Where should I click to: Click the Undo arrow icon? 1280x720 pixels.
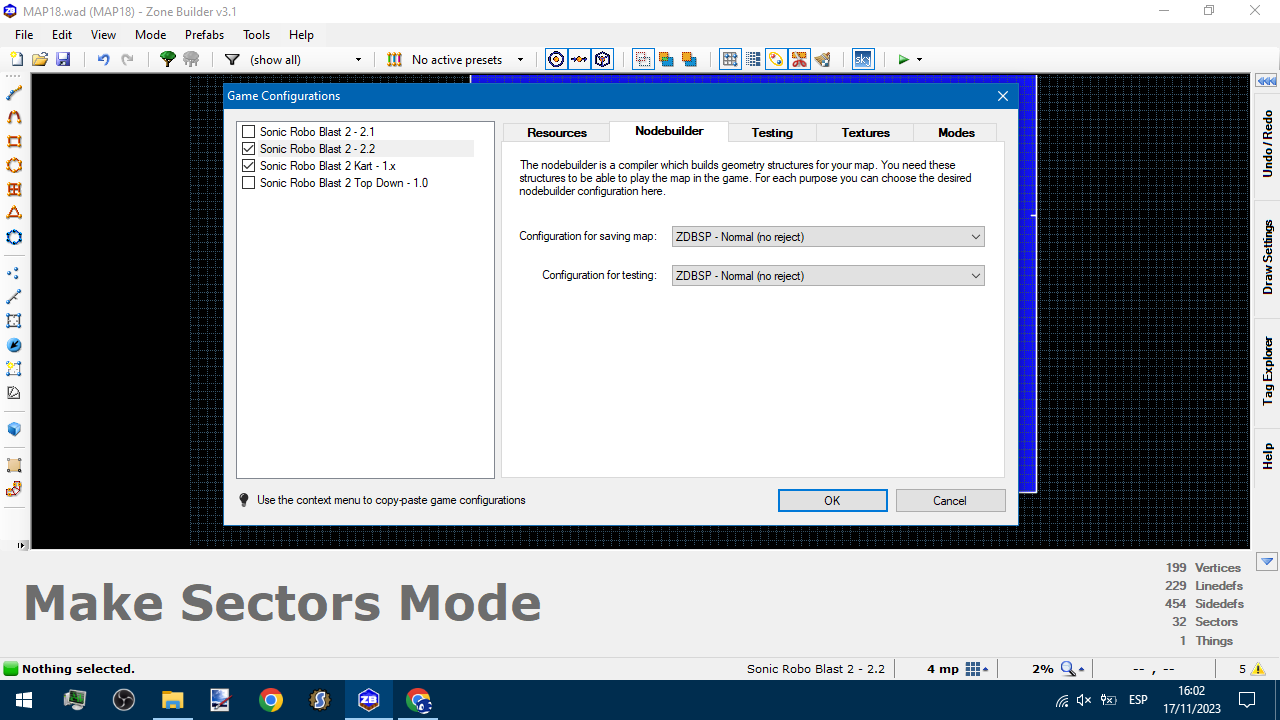[103, 60]
